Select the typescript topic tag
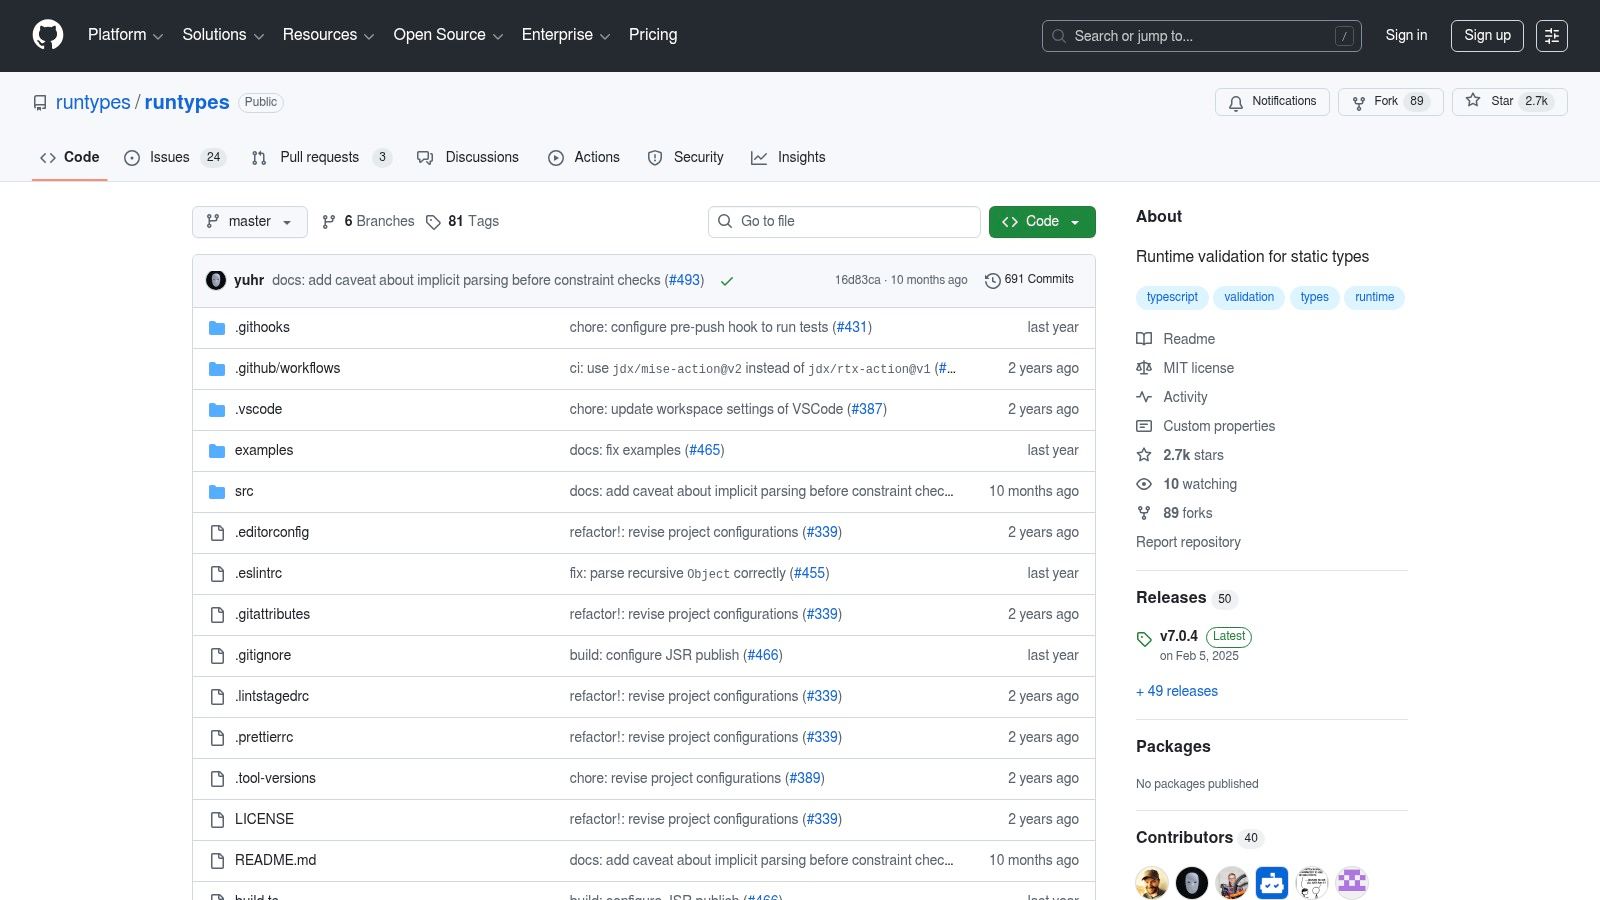Screen dimensions: 1600x900 (1172, 298)
